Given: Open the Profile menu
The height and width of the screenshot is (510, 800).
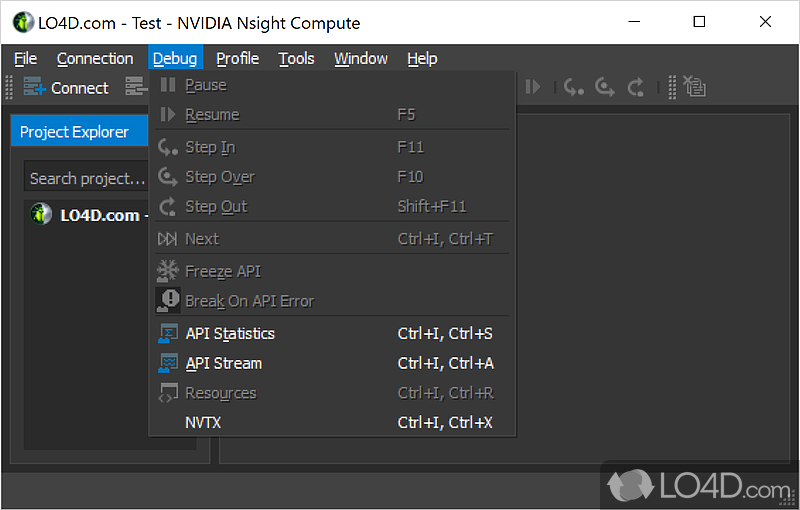Looking at the screenshot, I should click(237, 59).
